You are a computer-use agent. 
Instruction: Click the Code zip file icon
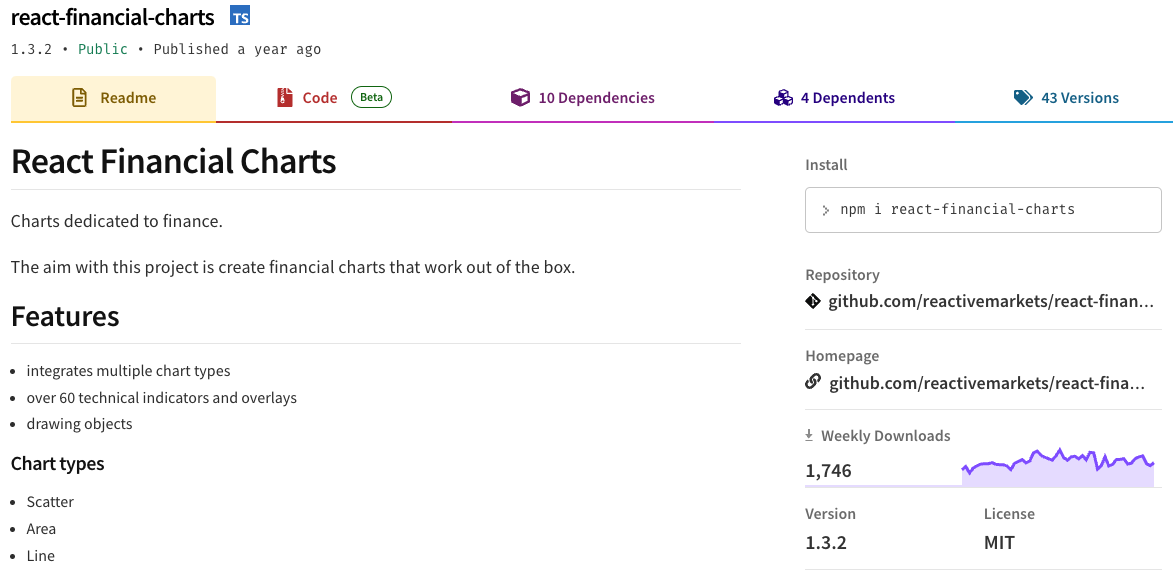pos(284,97)
